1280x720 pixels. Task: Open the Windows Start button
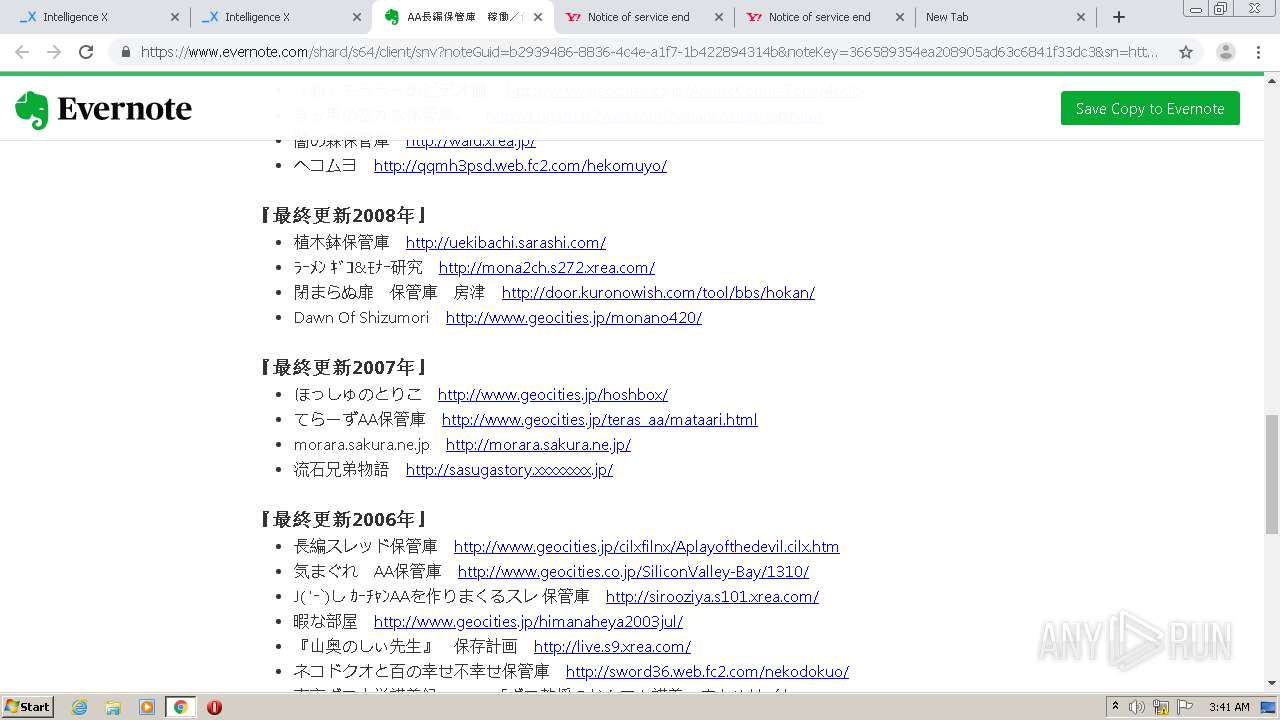click(x=27, y=707)
